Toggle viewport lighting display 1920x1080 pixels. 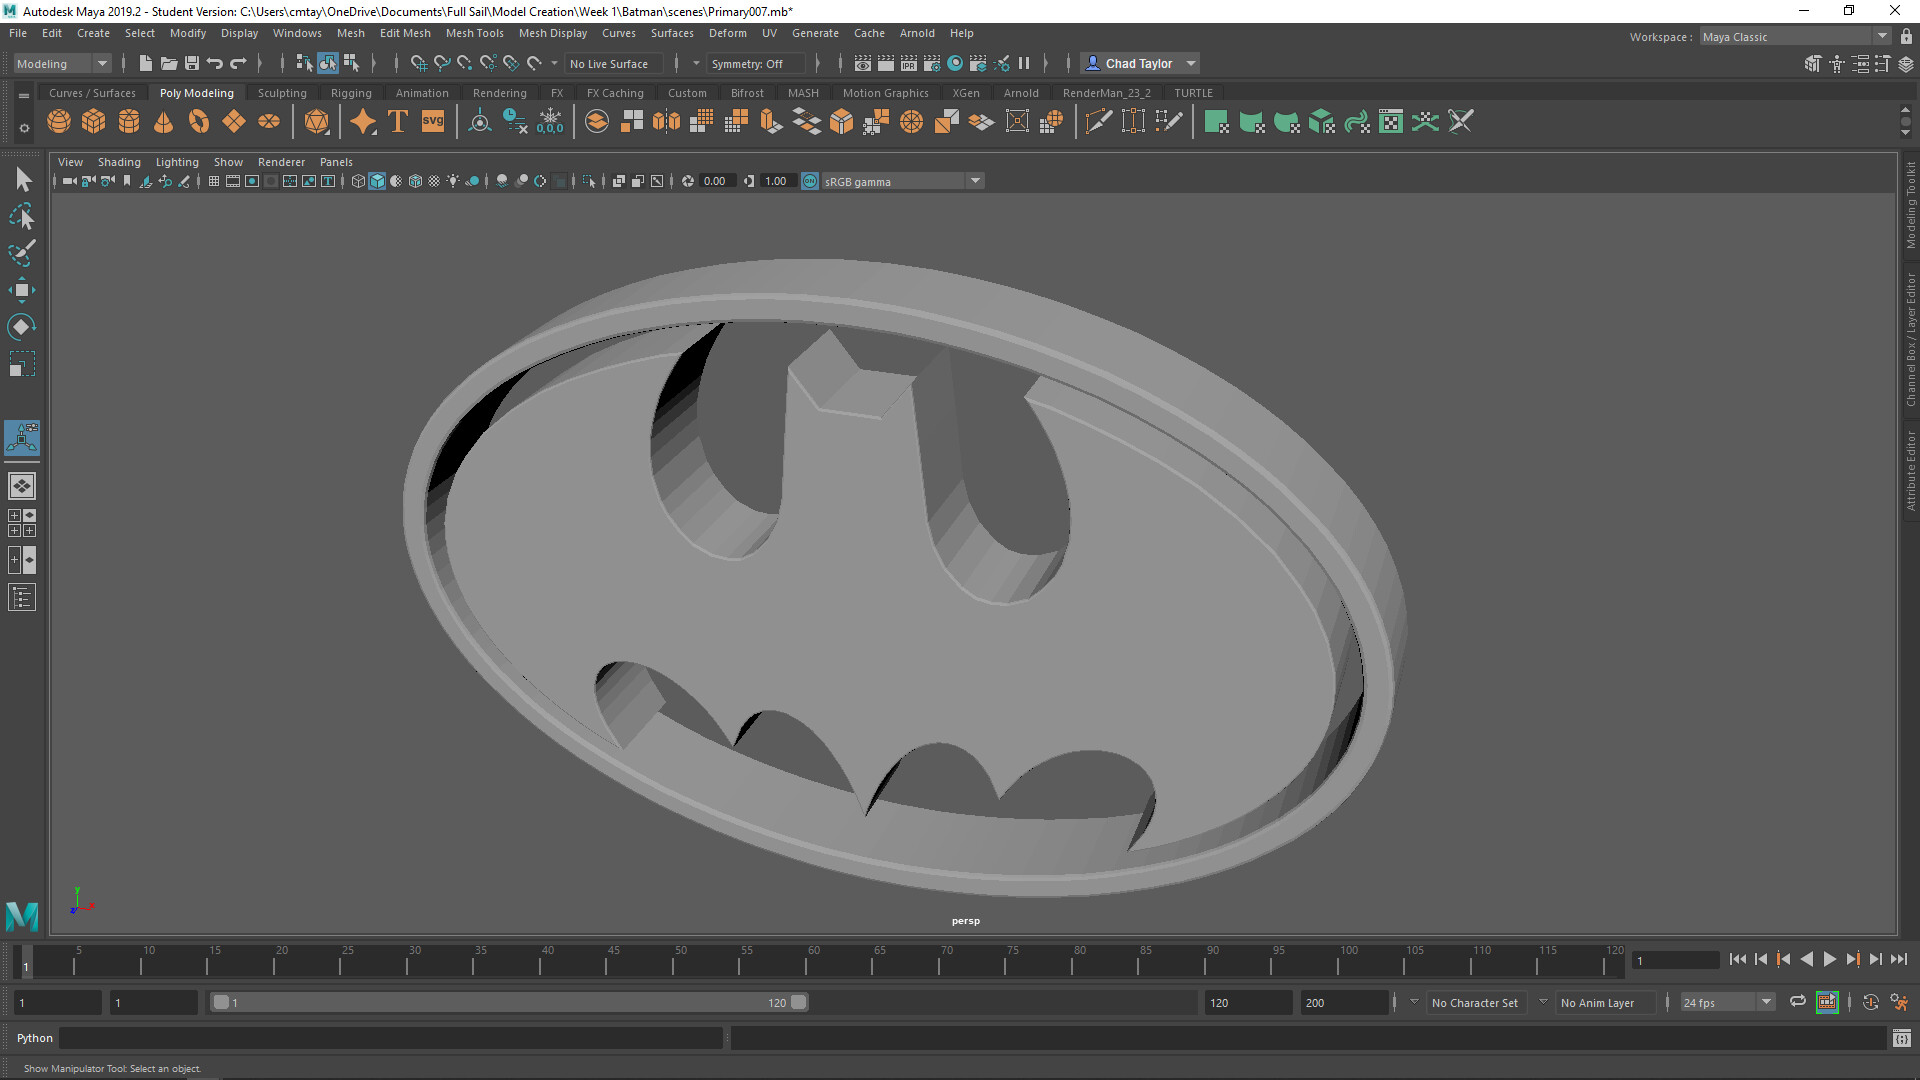click(x=453, y=181)
